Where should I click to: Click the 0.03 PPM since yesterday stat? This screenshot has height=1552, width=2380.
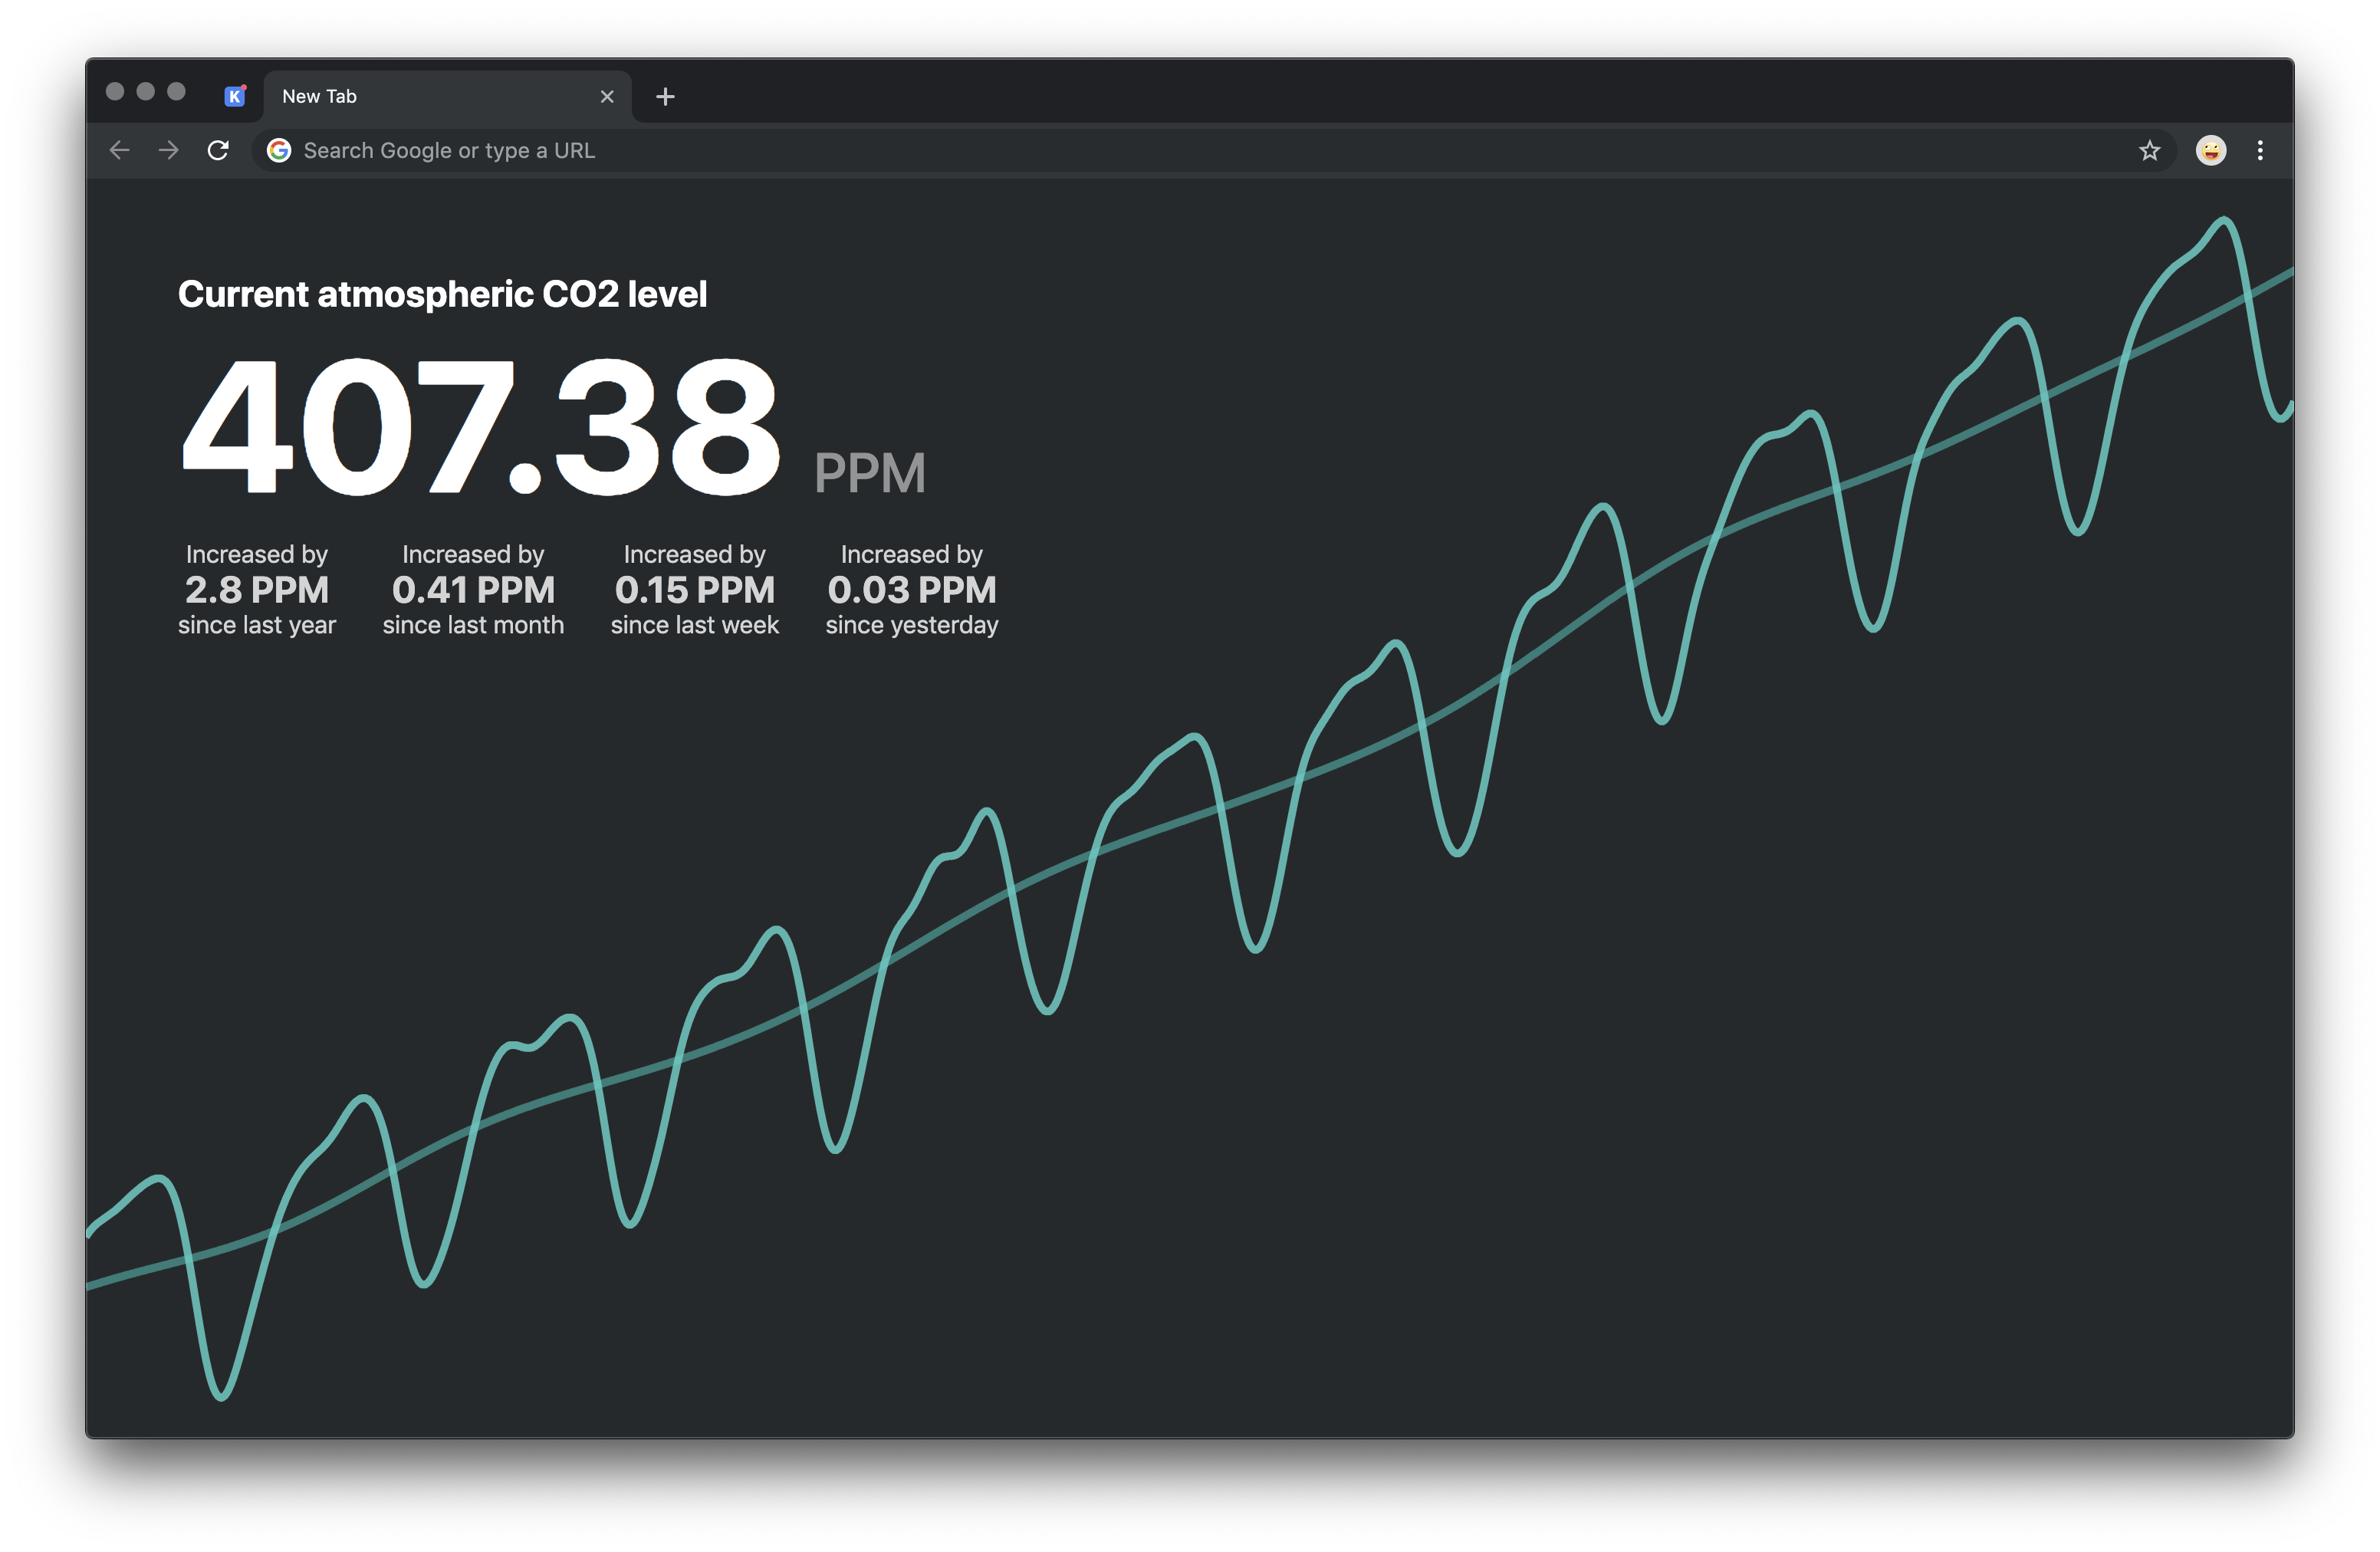pyautogui.click(x=911, y=590)
